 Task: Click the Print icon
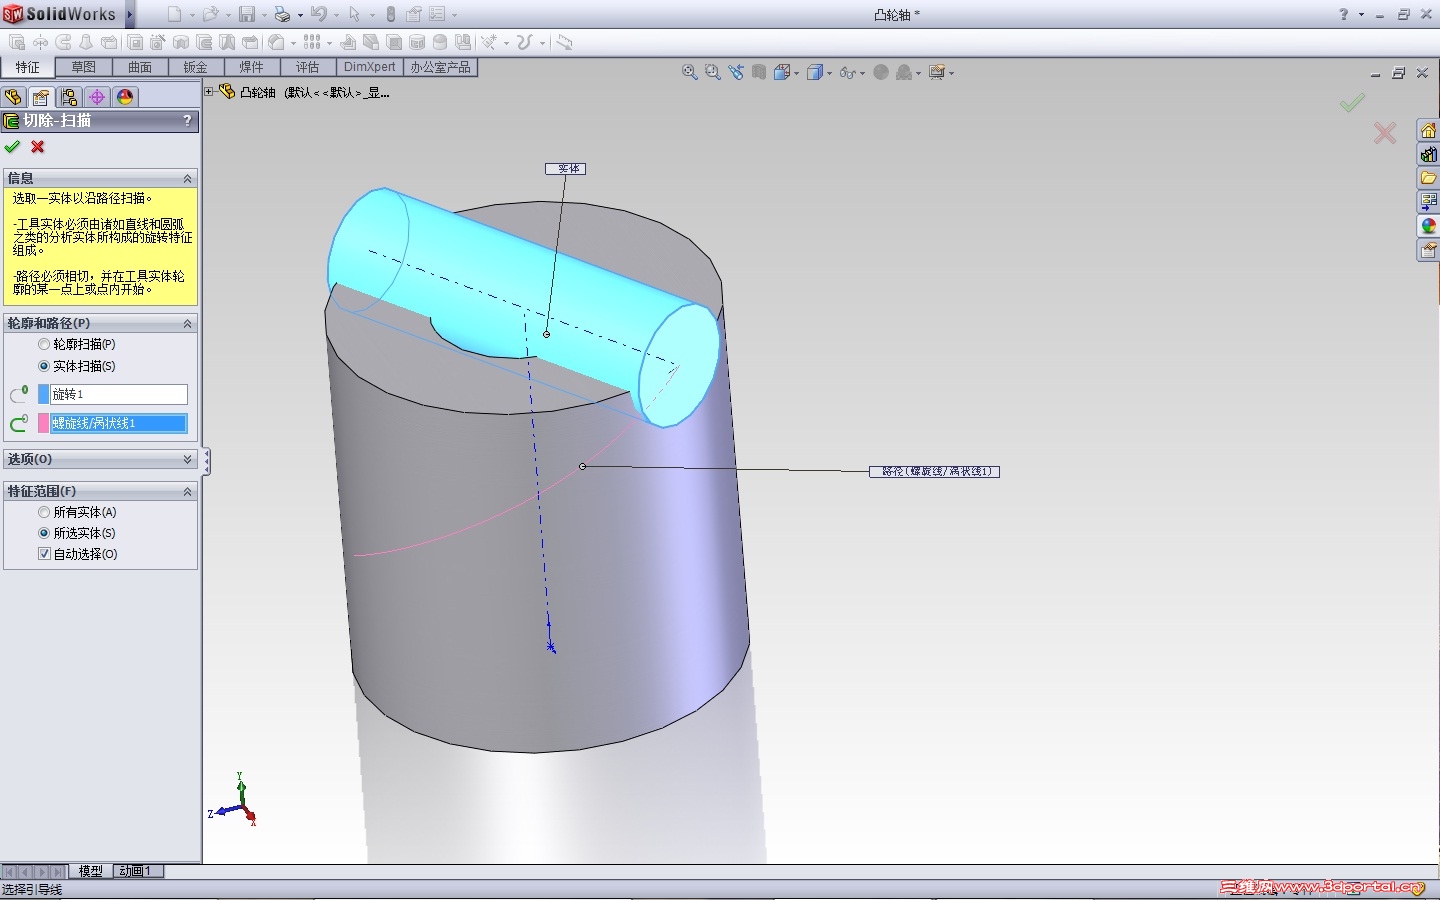(x=282, y=14)
